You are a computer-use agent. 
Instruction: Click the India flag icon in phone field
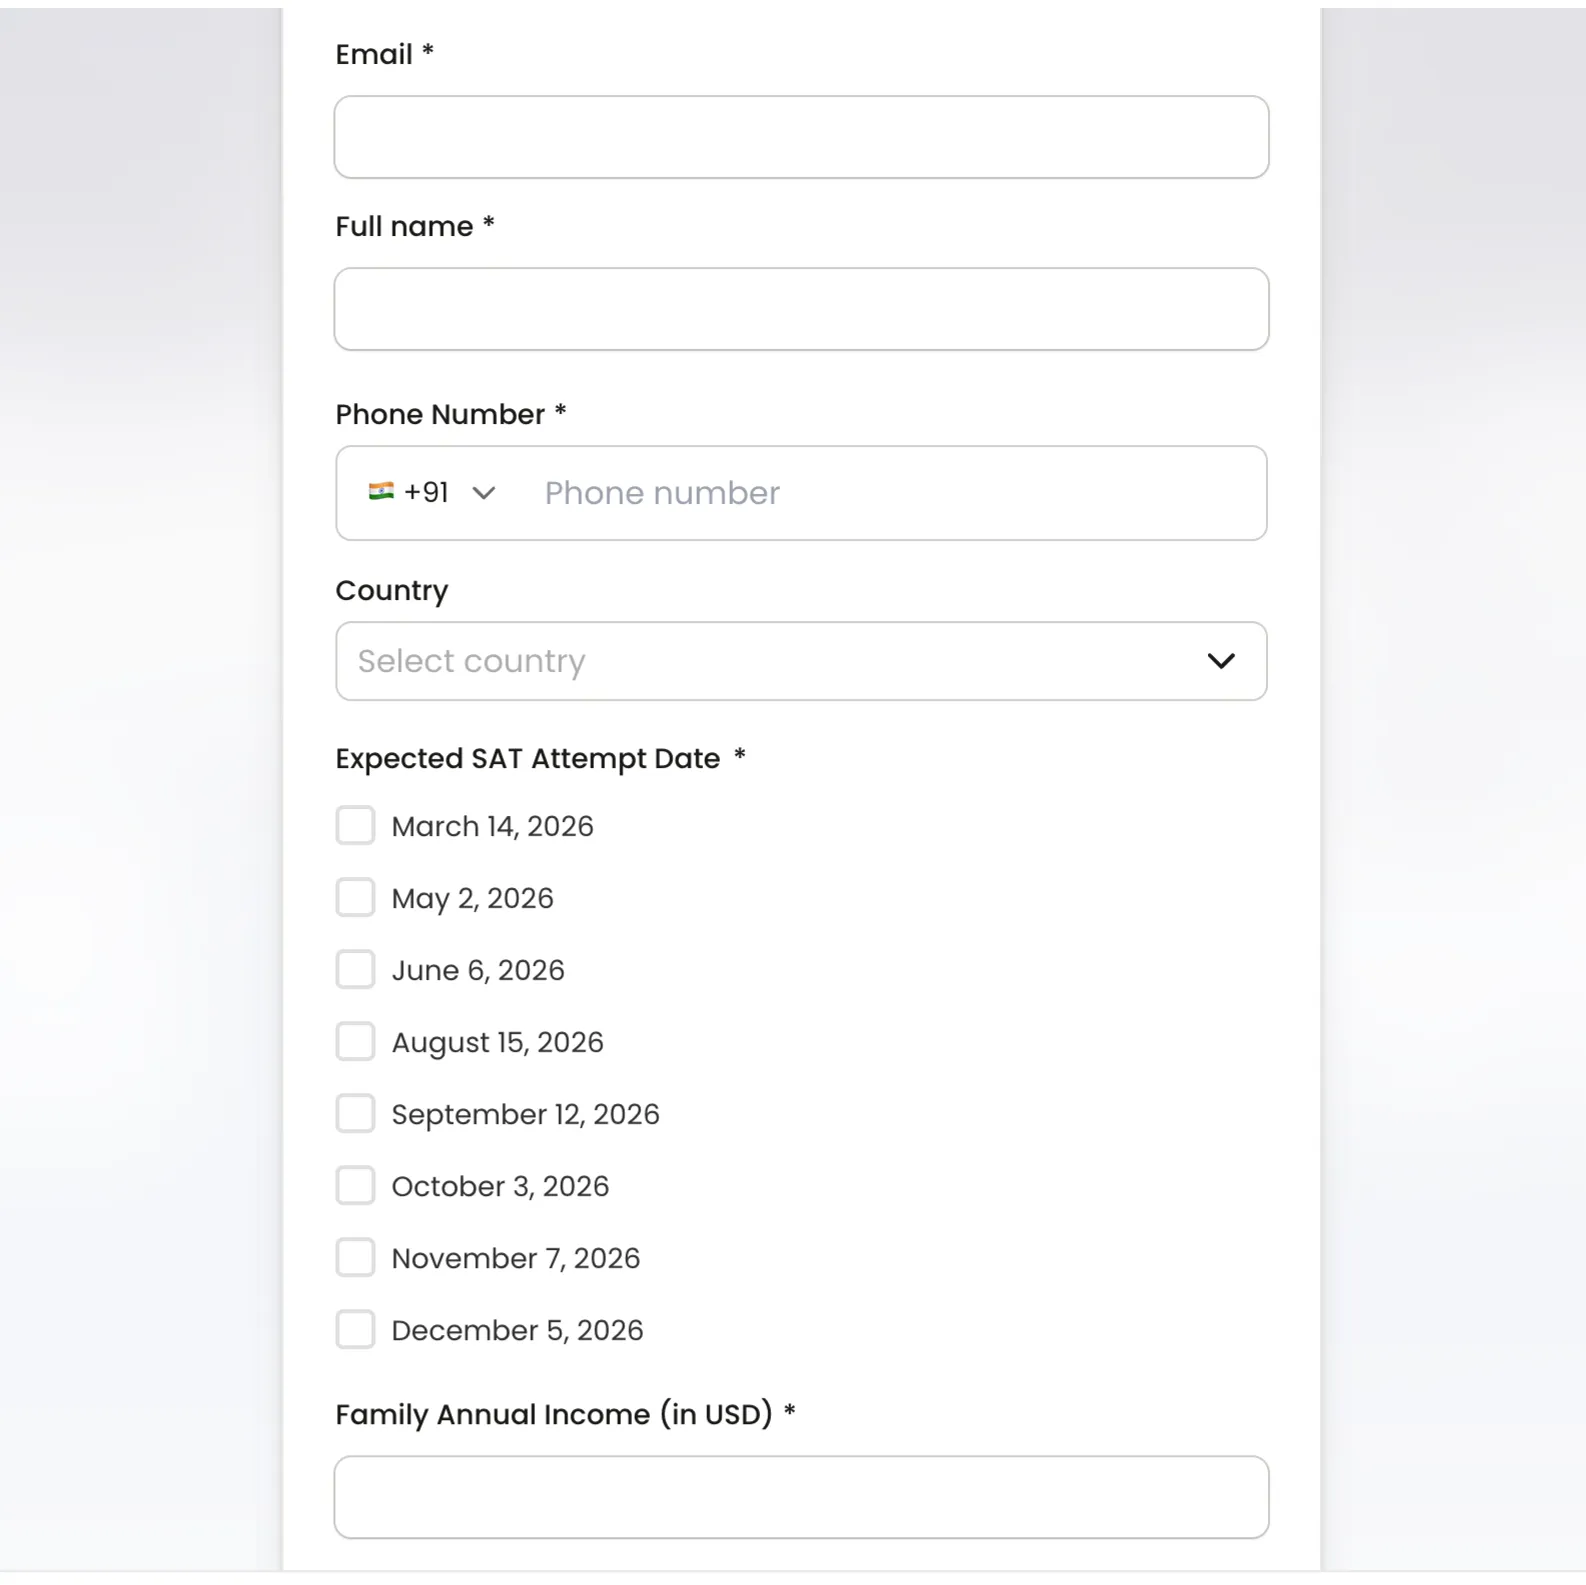(383, 493)
